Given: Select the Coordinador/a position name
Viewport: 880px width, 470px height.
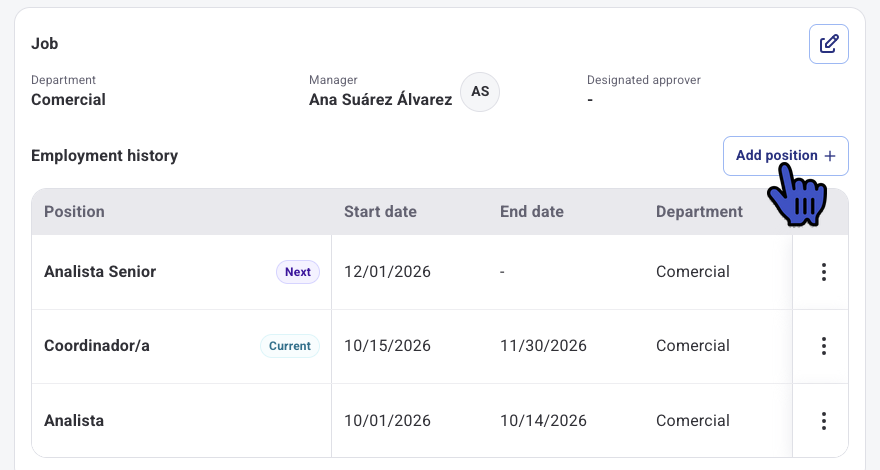Looking at the screenshot, I should (x=97, y=346).
